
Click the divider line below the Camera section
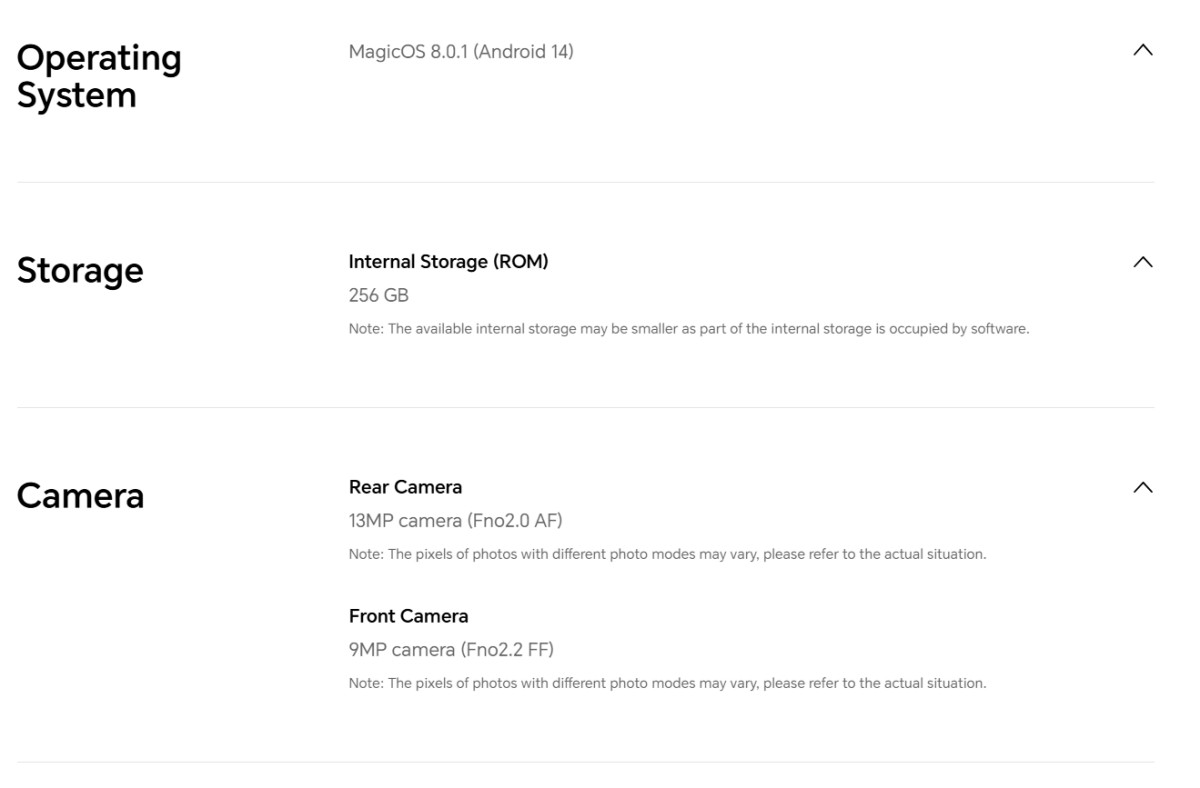(x=586, y=763)
